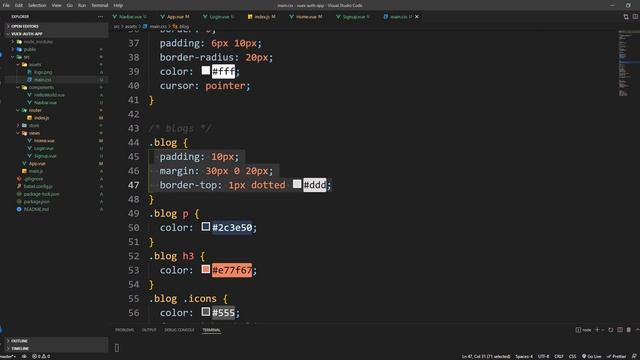Switch to the Signup.vue editor tab
The image size is (640, 360).
pyautogui.click(x=353, y=17)
